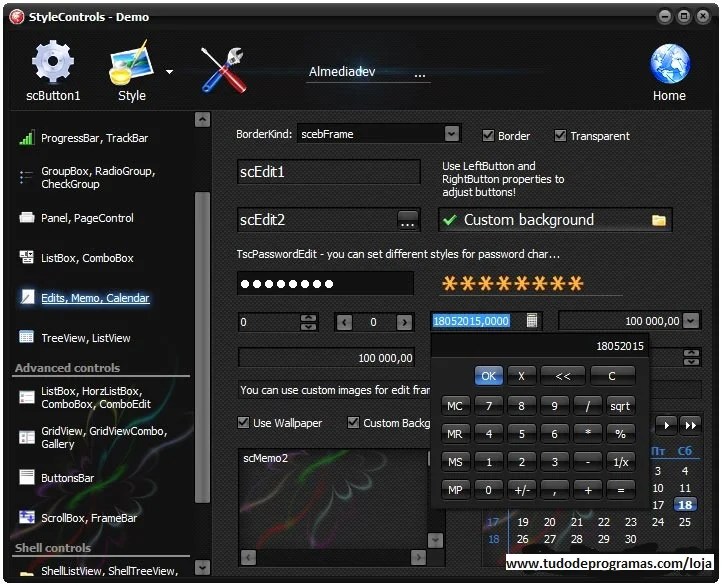Open GroupBox, RadioGroup, CheckGroup page
Viewport: 722px width, 586px height.
pyautogui.click(x=98, y=177)
